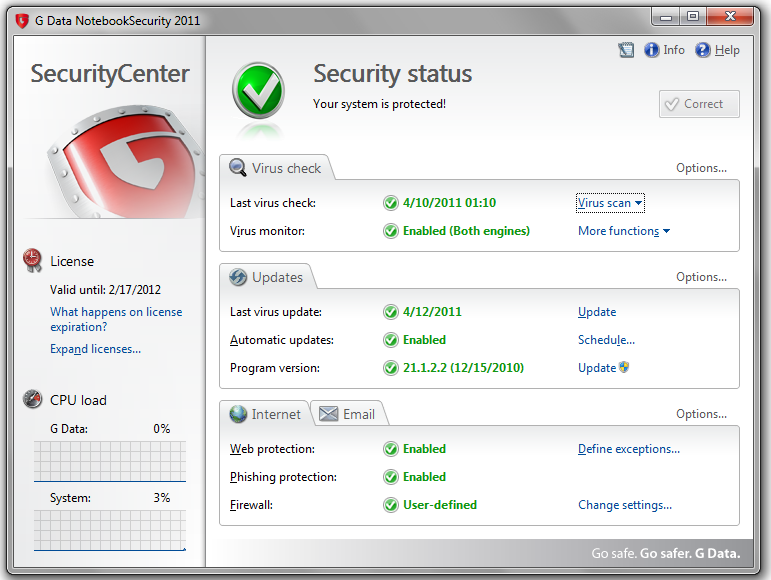
Task: Click the User-defined firewall status text
Action: coord(440,505)
